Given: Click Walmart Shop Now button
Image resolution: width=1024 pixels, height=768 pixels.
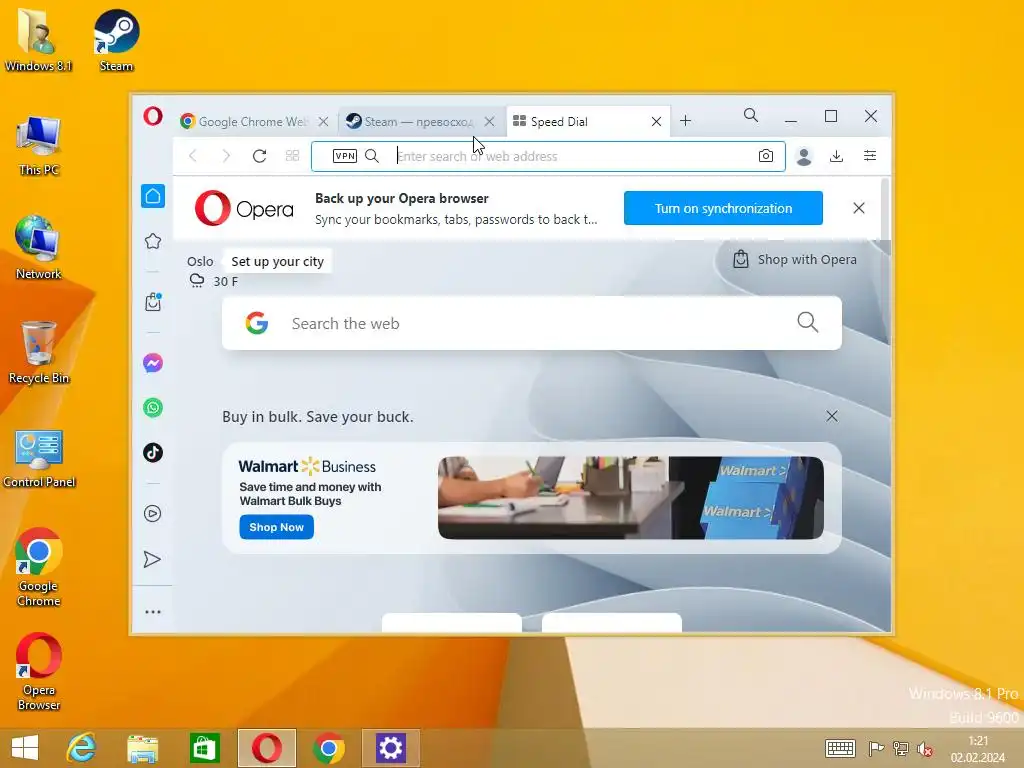Looking at the screenshot, I should [276, 527].
